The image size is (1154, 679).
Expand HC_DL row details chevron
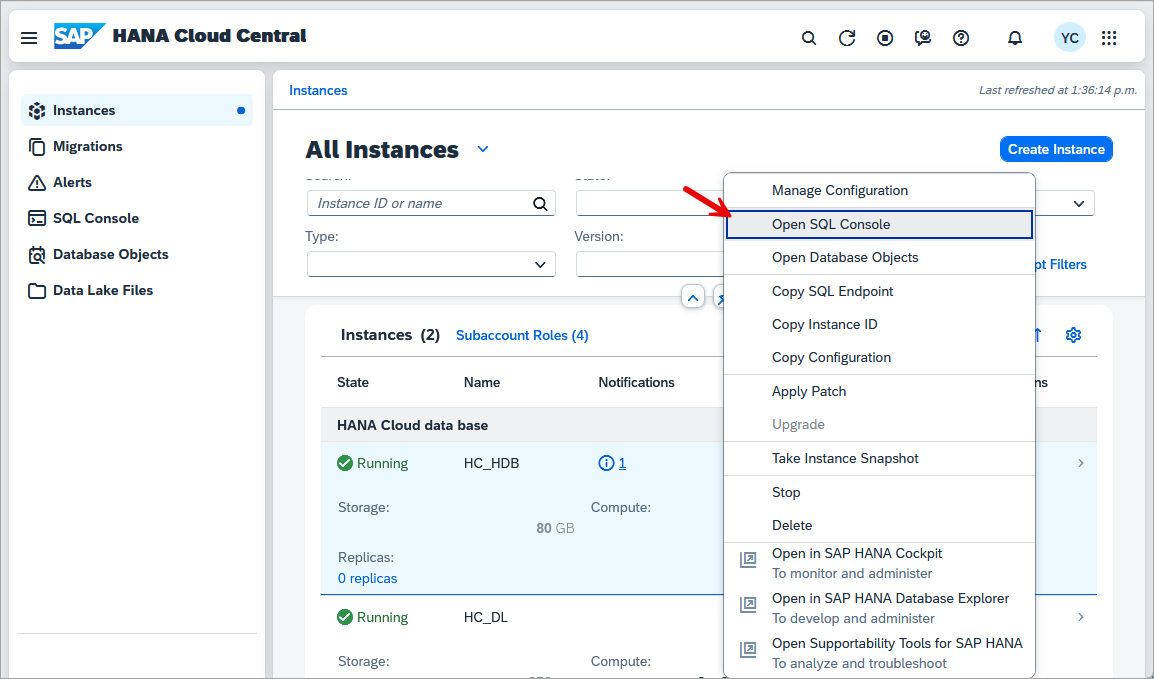(x=1080, y=617)
